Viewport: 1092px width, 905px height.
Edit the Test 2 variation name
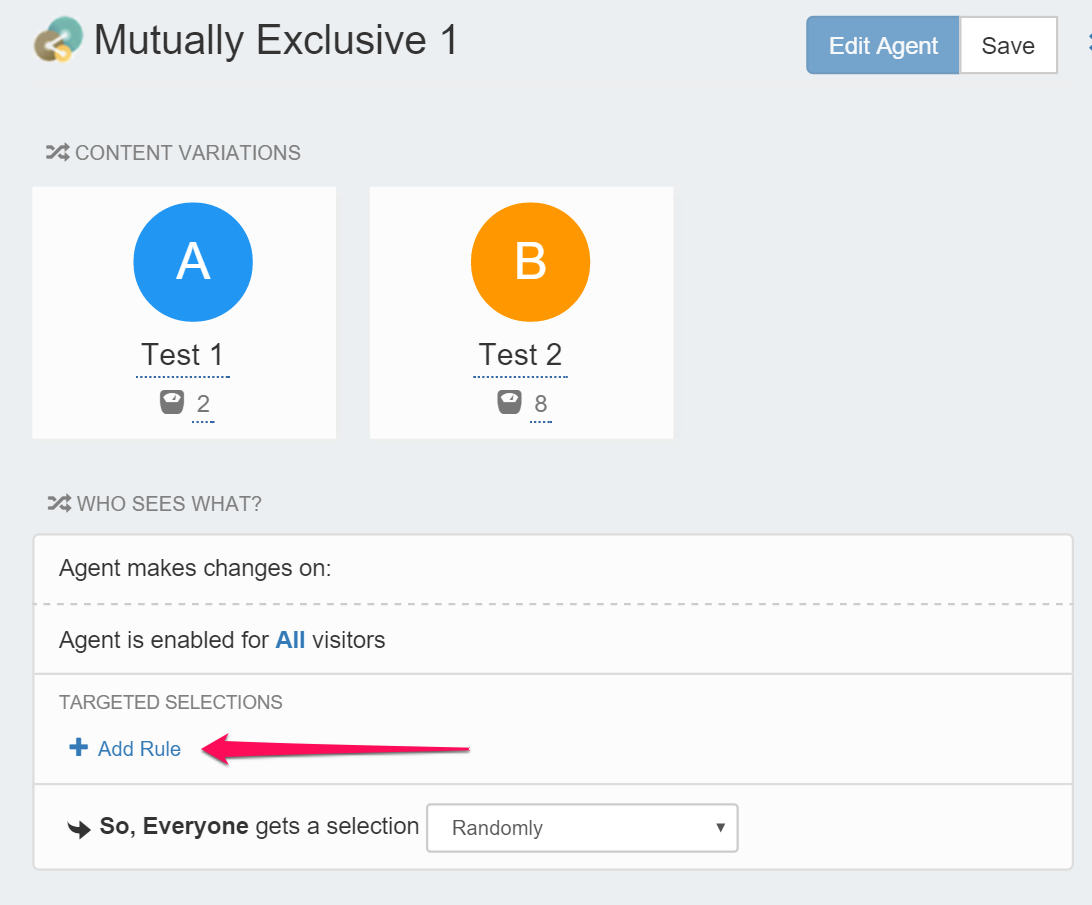click(520, 355)
